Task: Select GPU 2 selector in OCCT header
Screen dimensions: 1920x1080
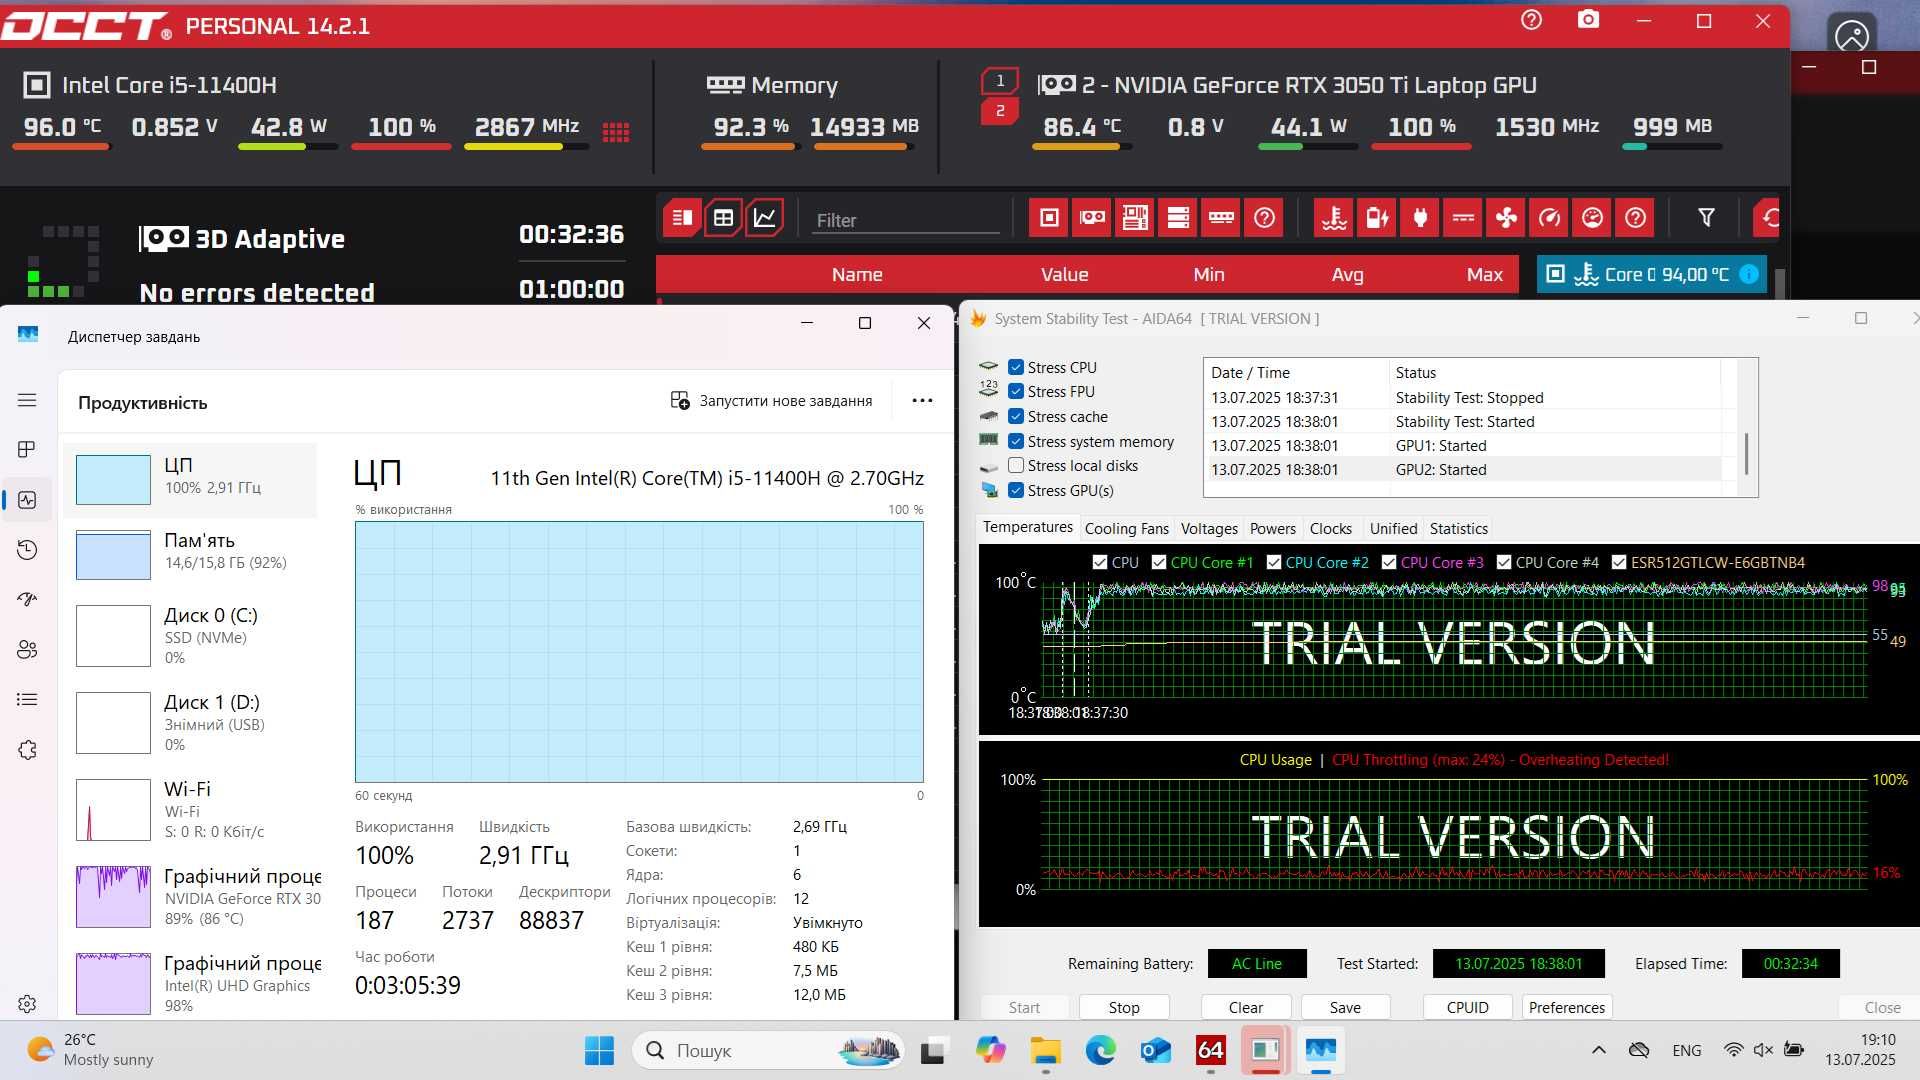Action: (x=1000, y=111)
